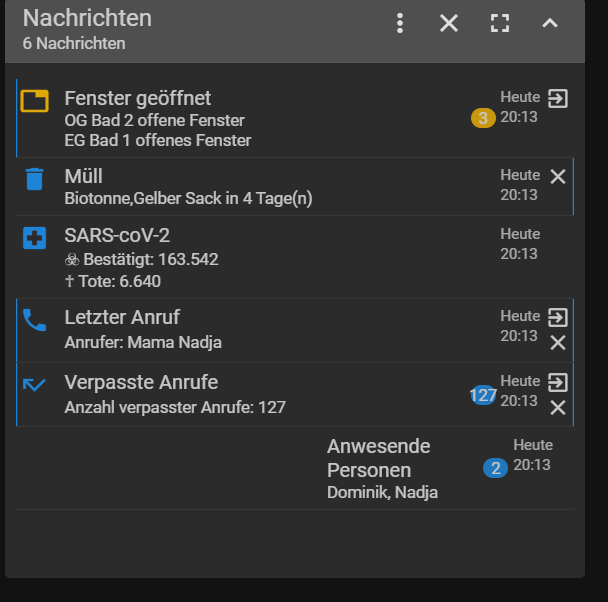
Task: Select the SARS-coV-2 message title
Action: [x=119, y=237]
